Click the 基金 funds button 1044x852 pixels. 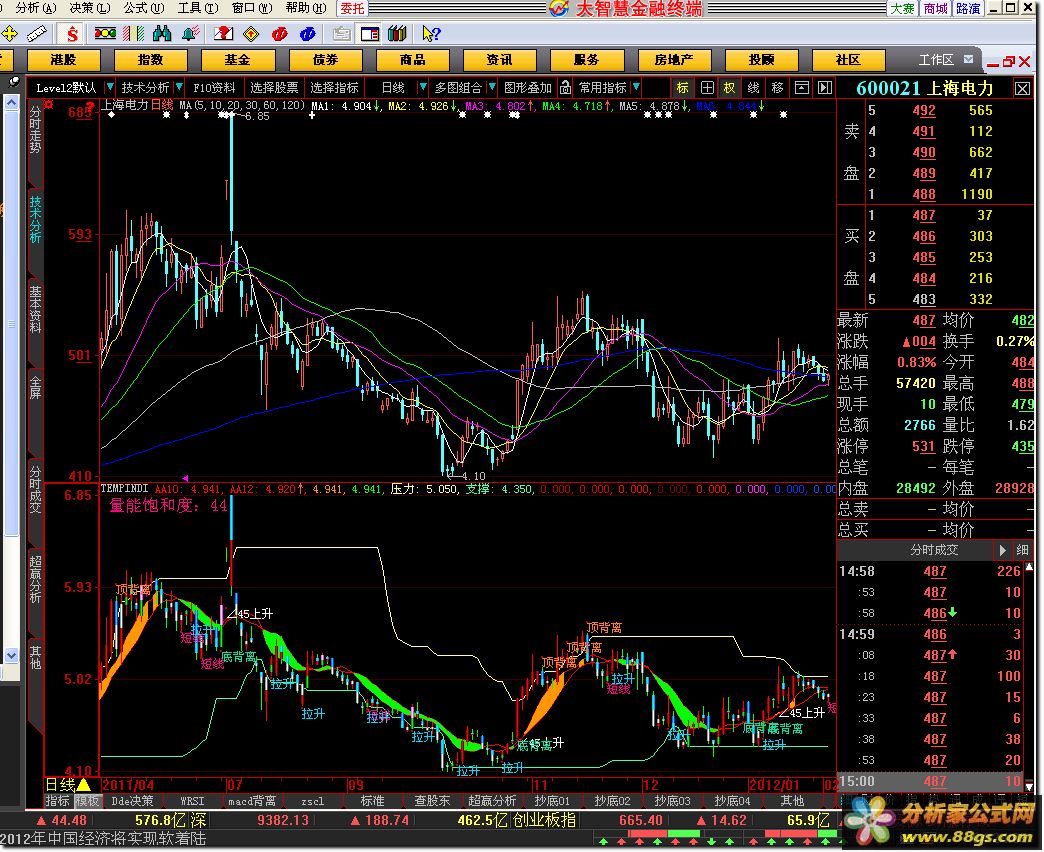click(x=238, y=60)
